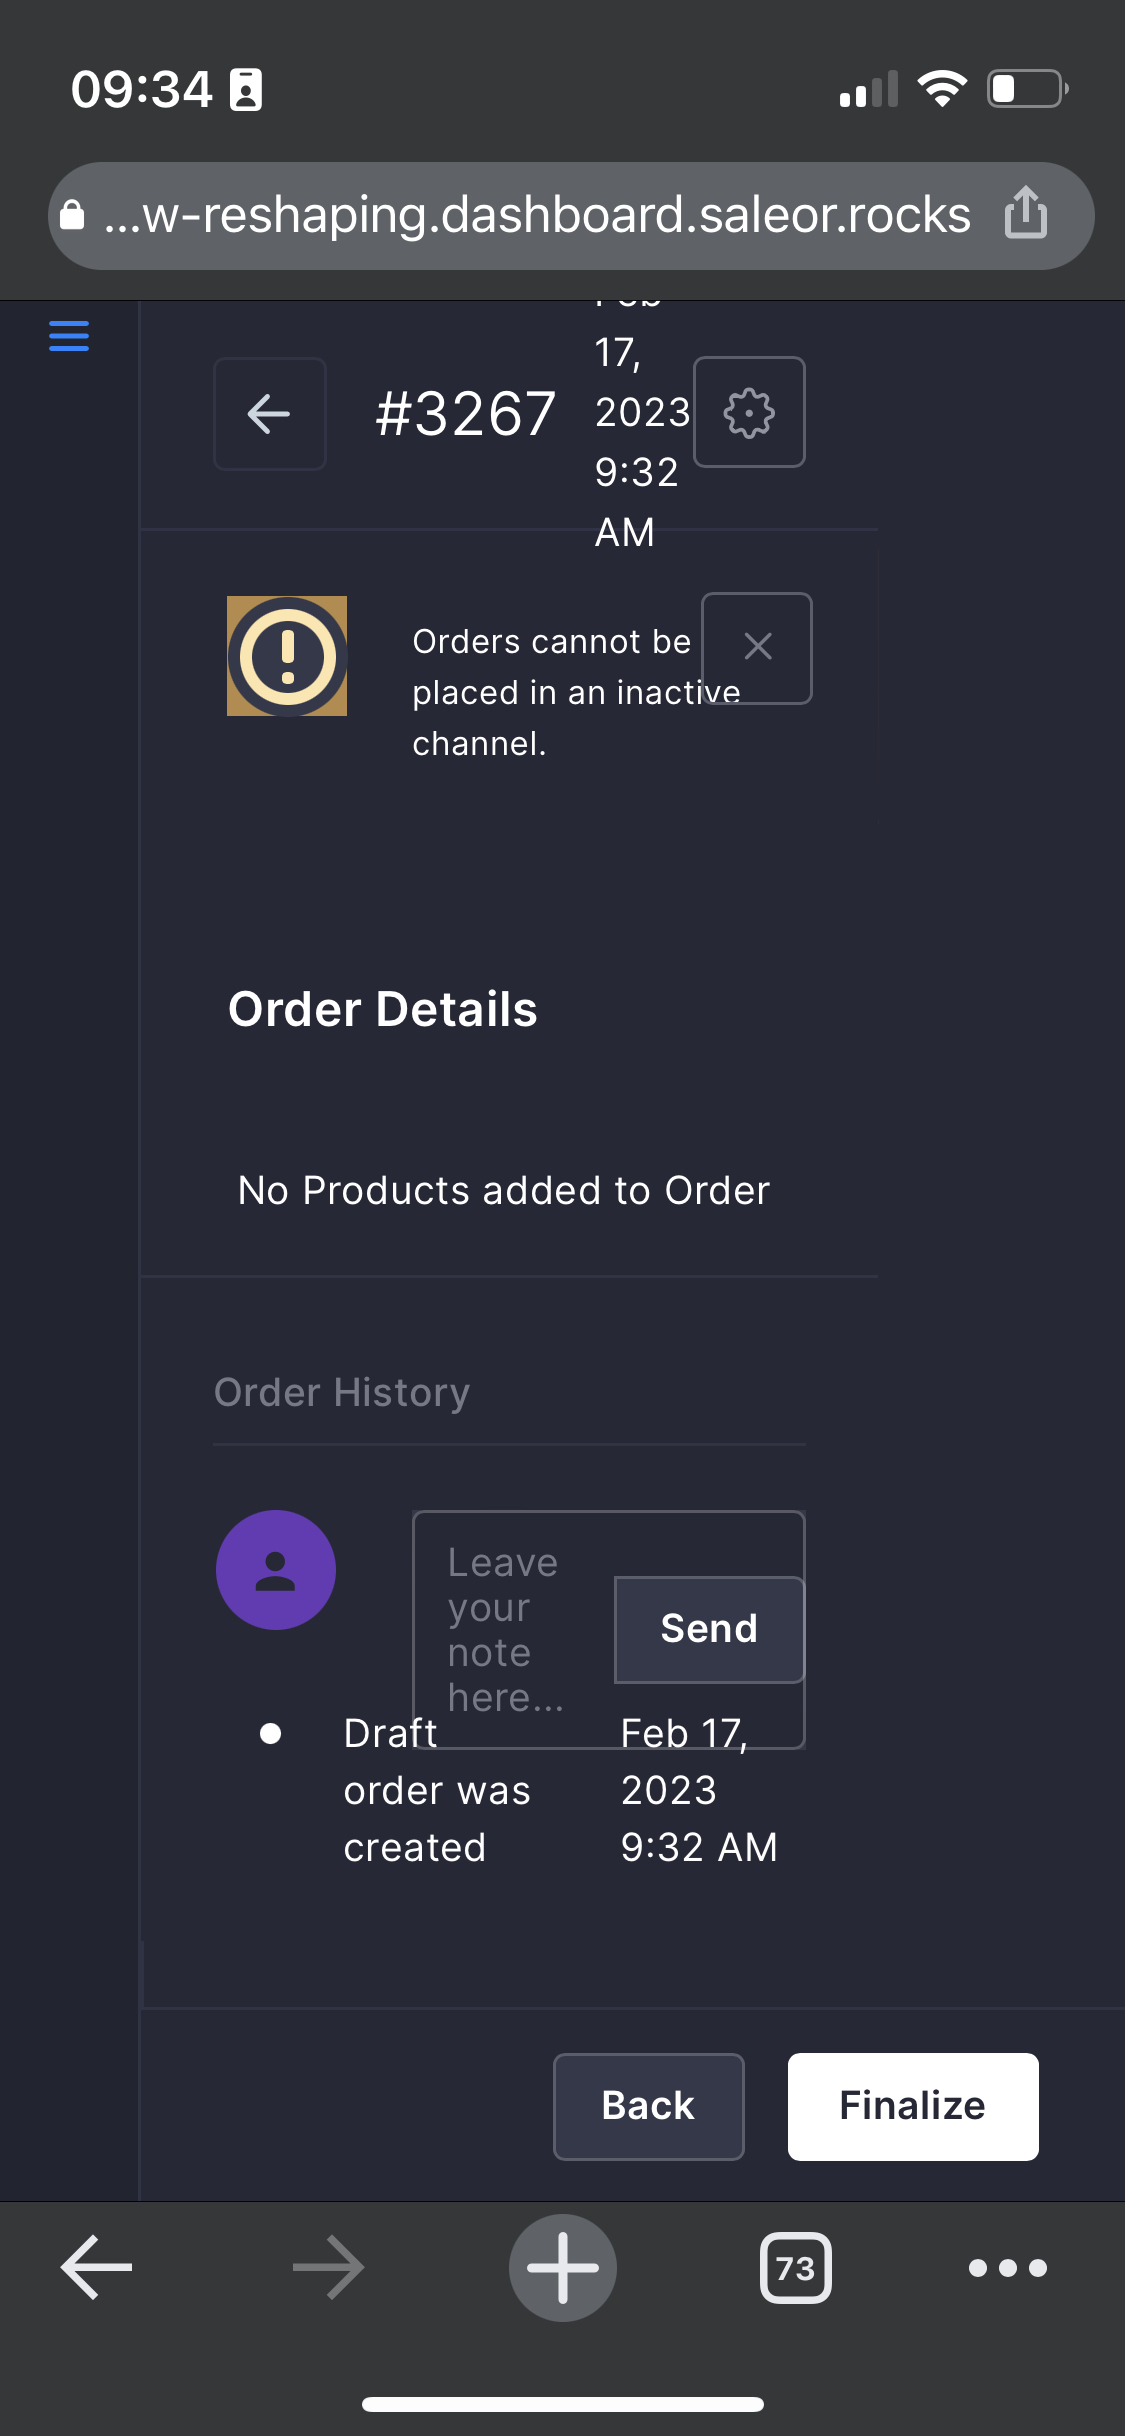The width and height of the screenshot is (1125, 2436).
Task: Open a new browser tab with the plus icon
Action: [562, 2267]
